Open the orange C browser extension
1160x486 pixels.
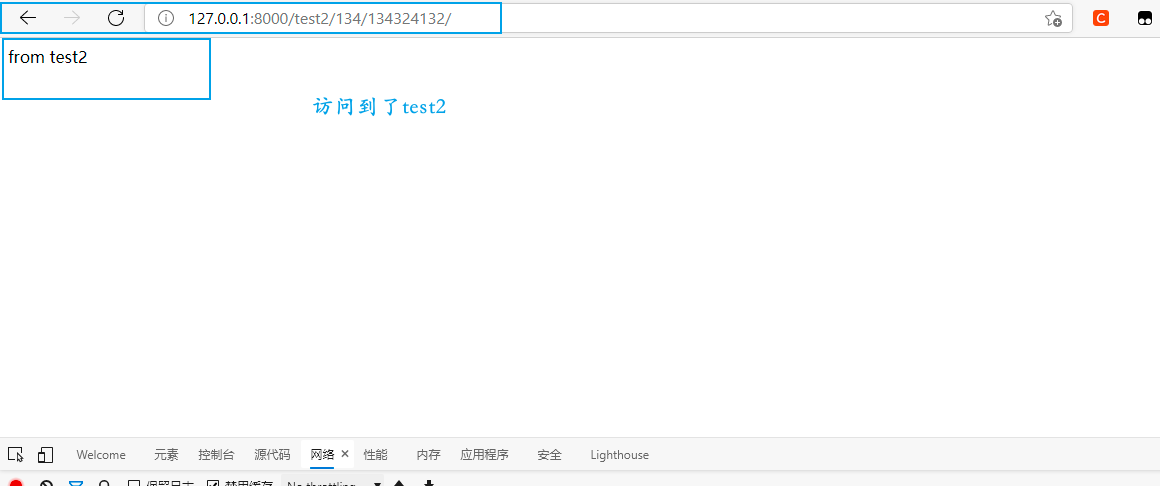(1101, 18)
